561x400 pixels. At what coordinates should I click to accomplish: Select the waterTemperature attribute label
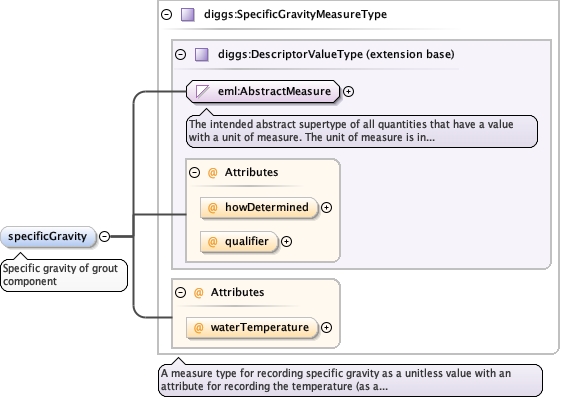260,327
